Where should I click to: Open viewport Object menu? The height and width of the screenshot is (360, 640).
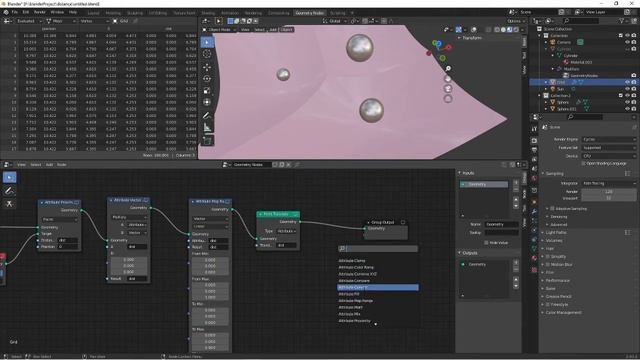(x=286, y=30)
